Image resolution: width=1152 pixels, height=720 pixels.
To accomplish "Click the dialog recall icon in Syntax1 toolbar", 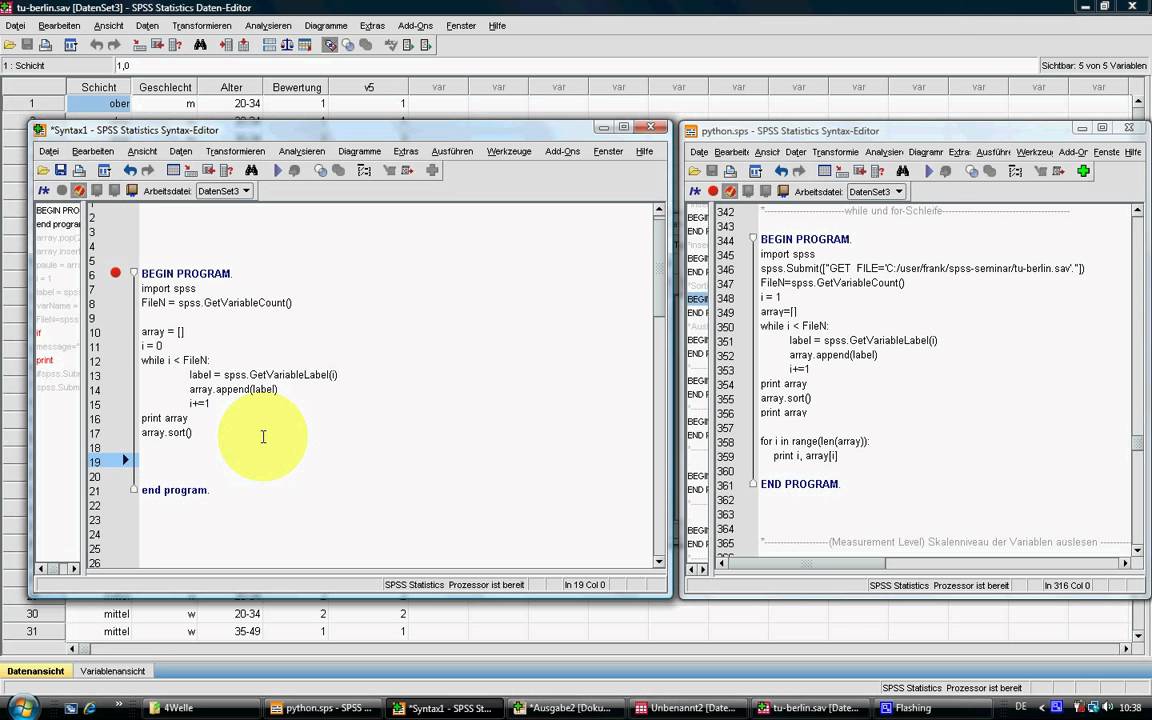I will 104,170.
